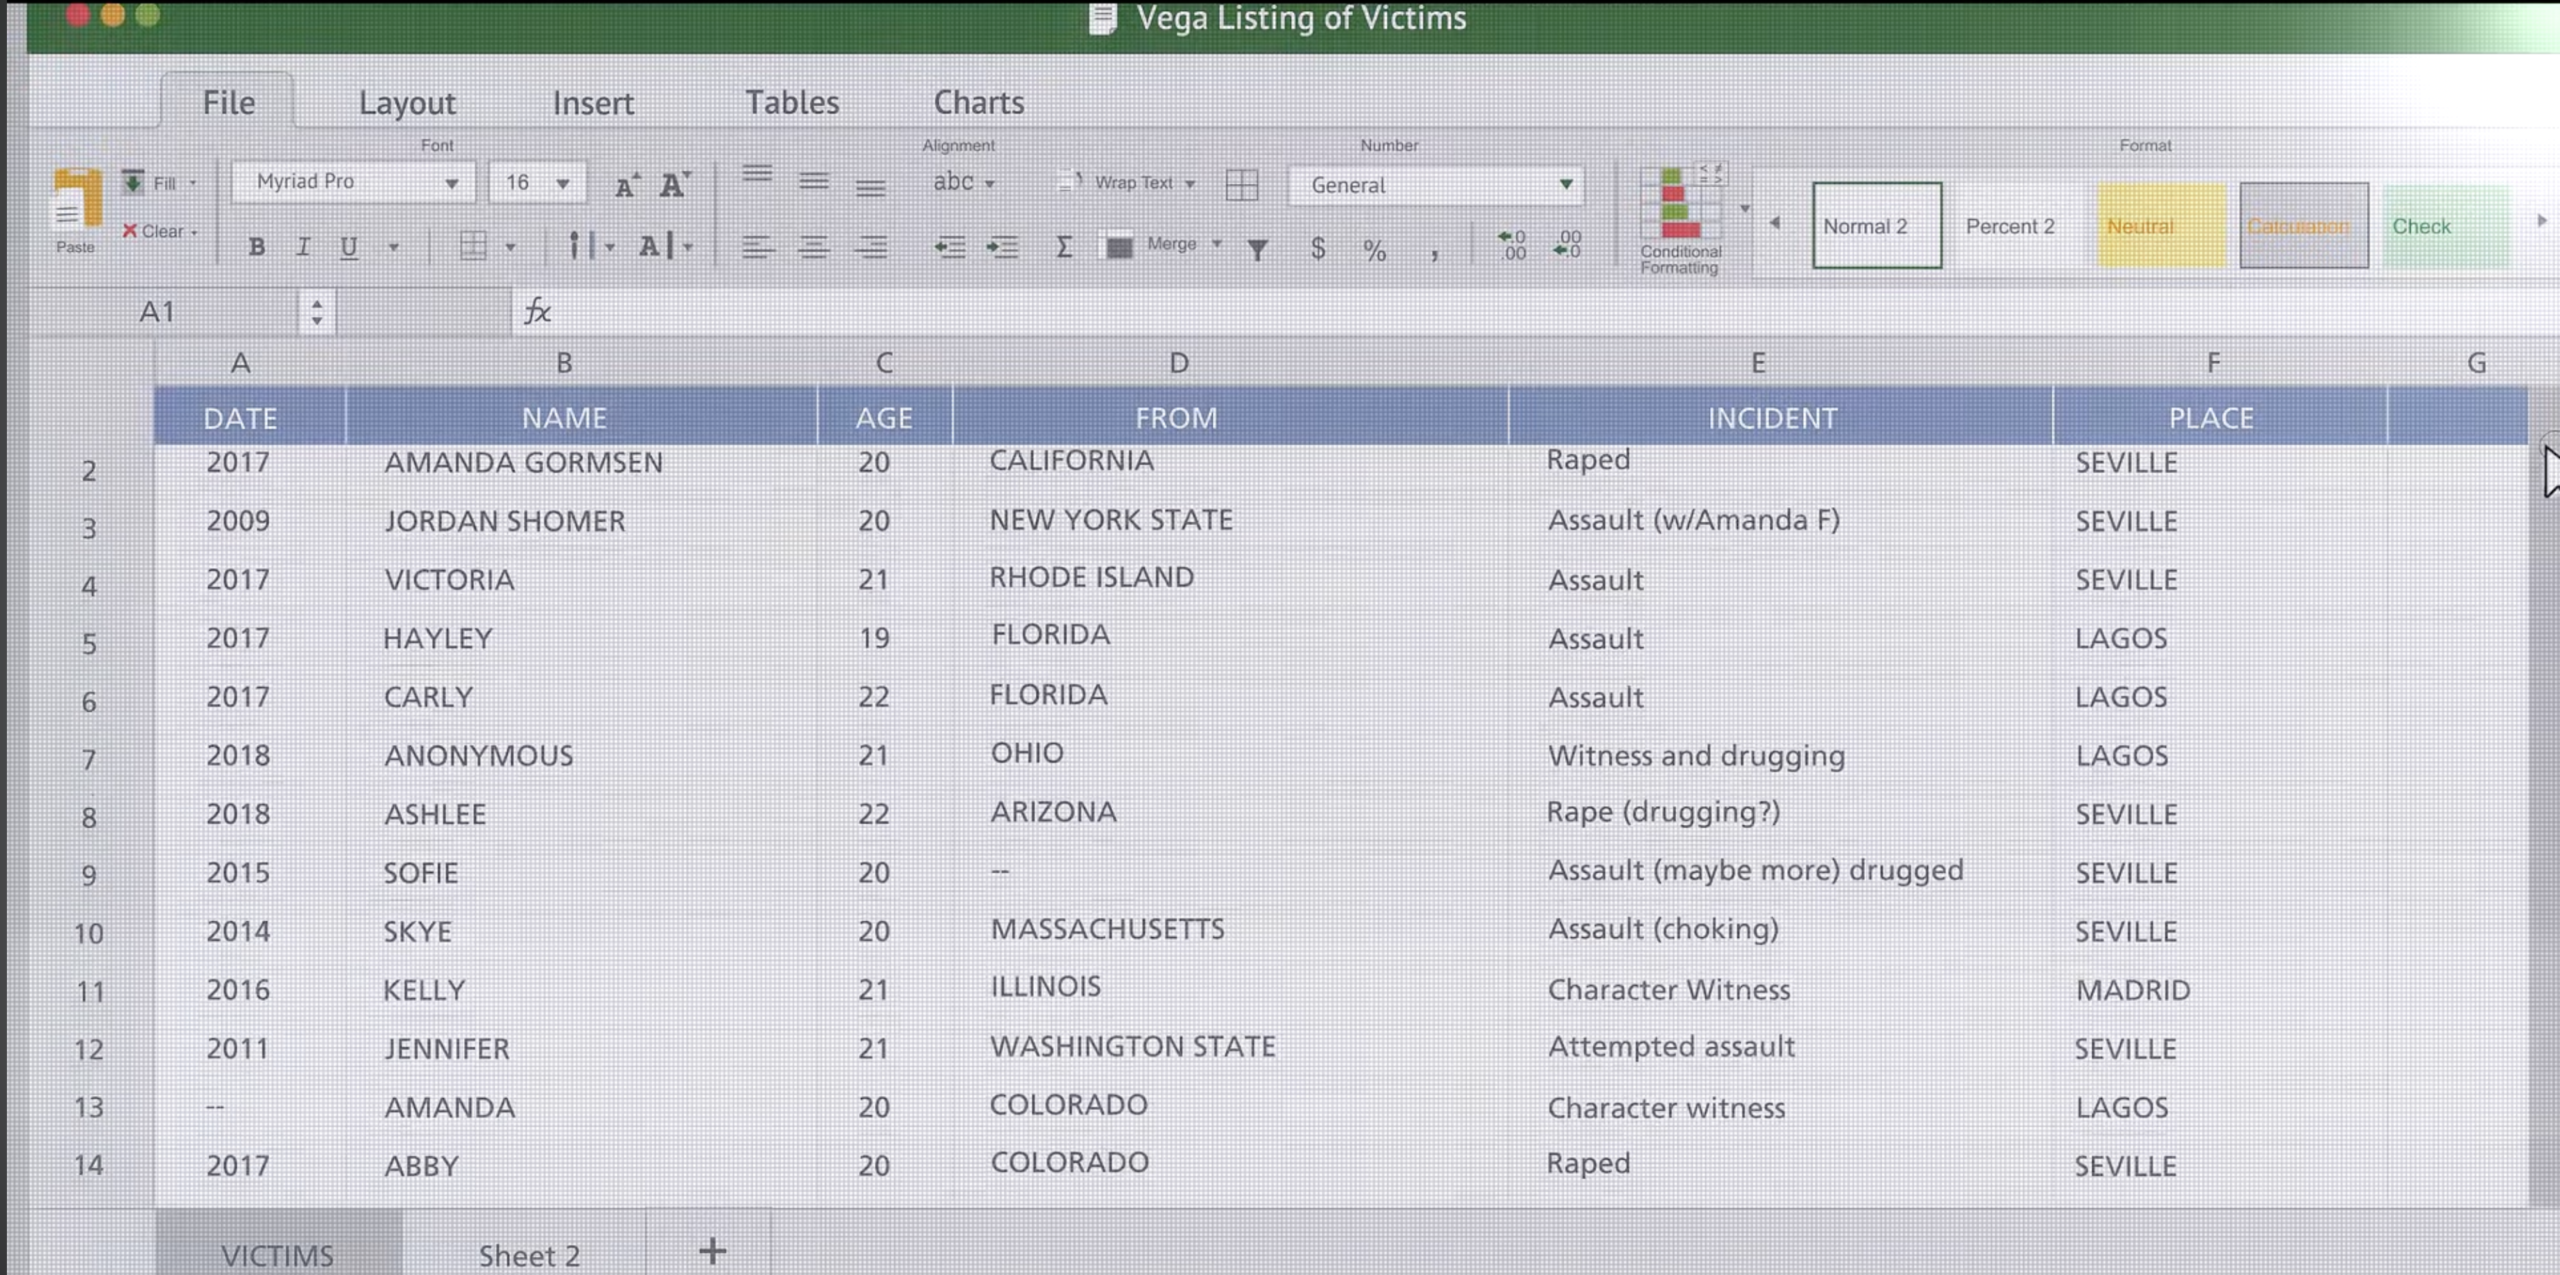Select the INCIDENT header cell
2560x1275 pixels.
1771,417
